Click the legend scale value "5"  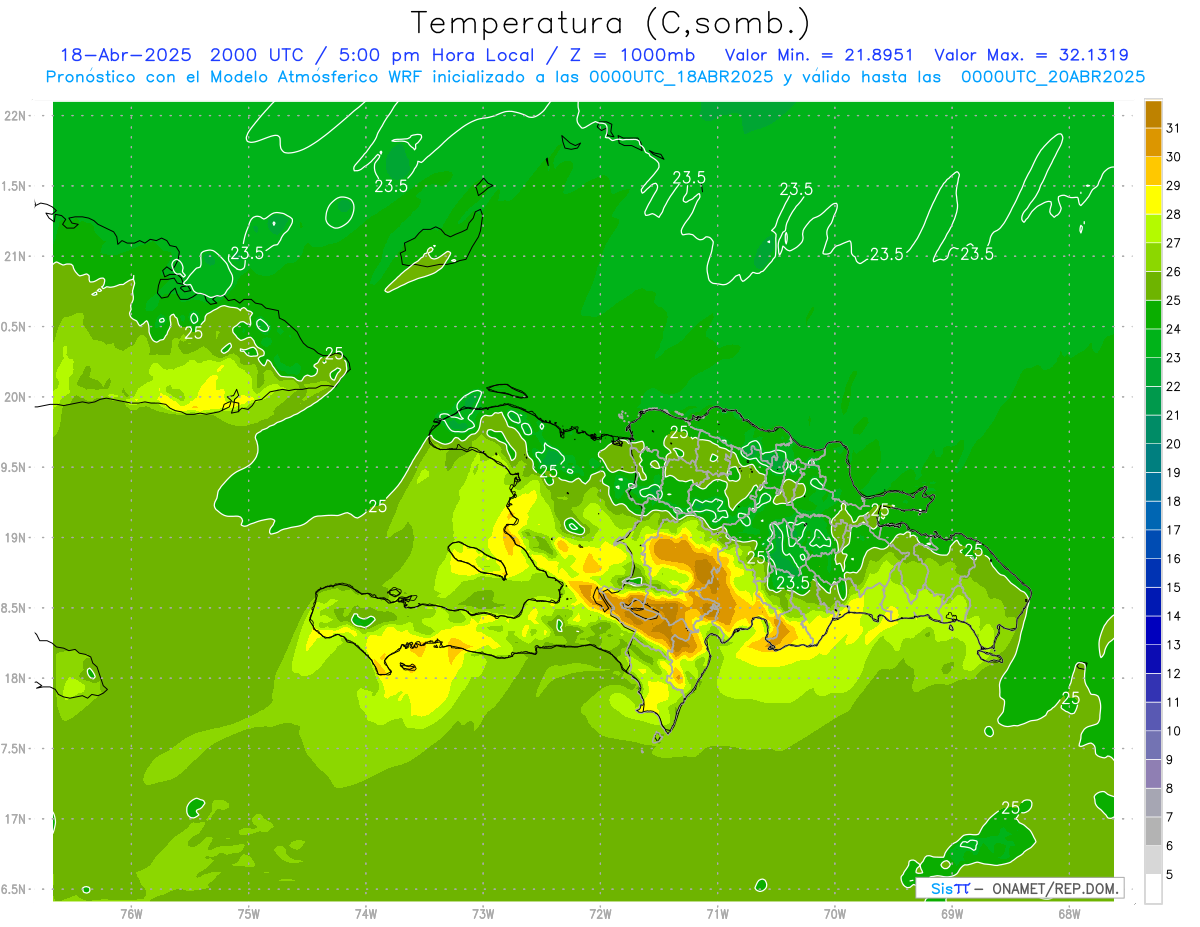[x=1170, y=874]
